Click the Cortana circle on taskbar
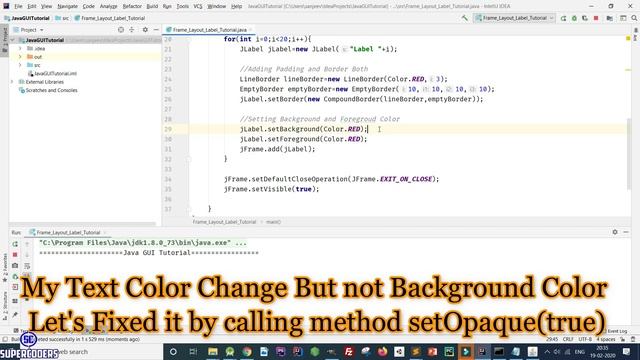640x360 pixels. (173, 352)
